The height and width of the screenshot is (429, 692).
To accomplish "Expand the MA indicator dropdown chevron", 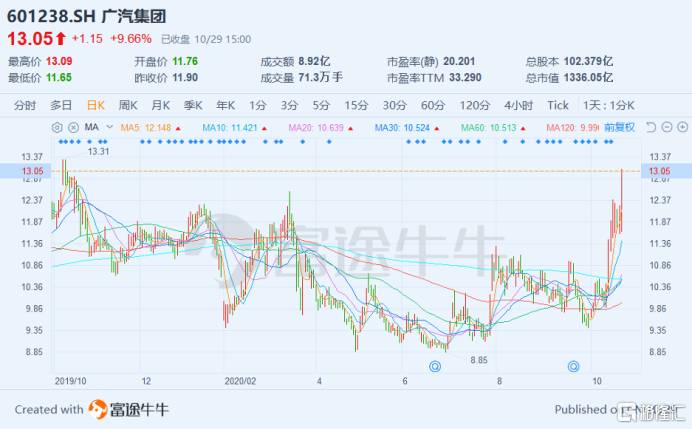I will click(110, 127).
